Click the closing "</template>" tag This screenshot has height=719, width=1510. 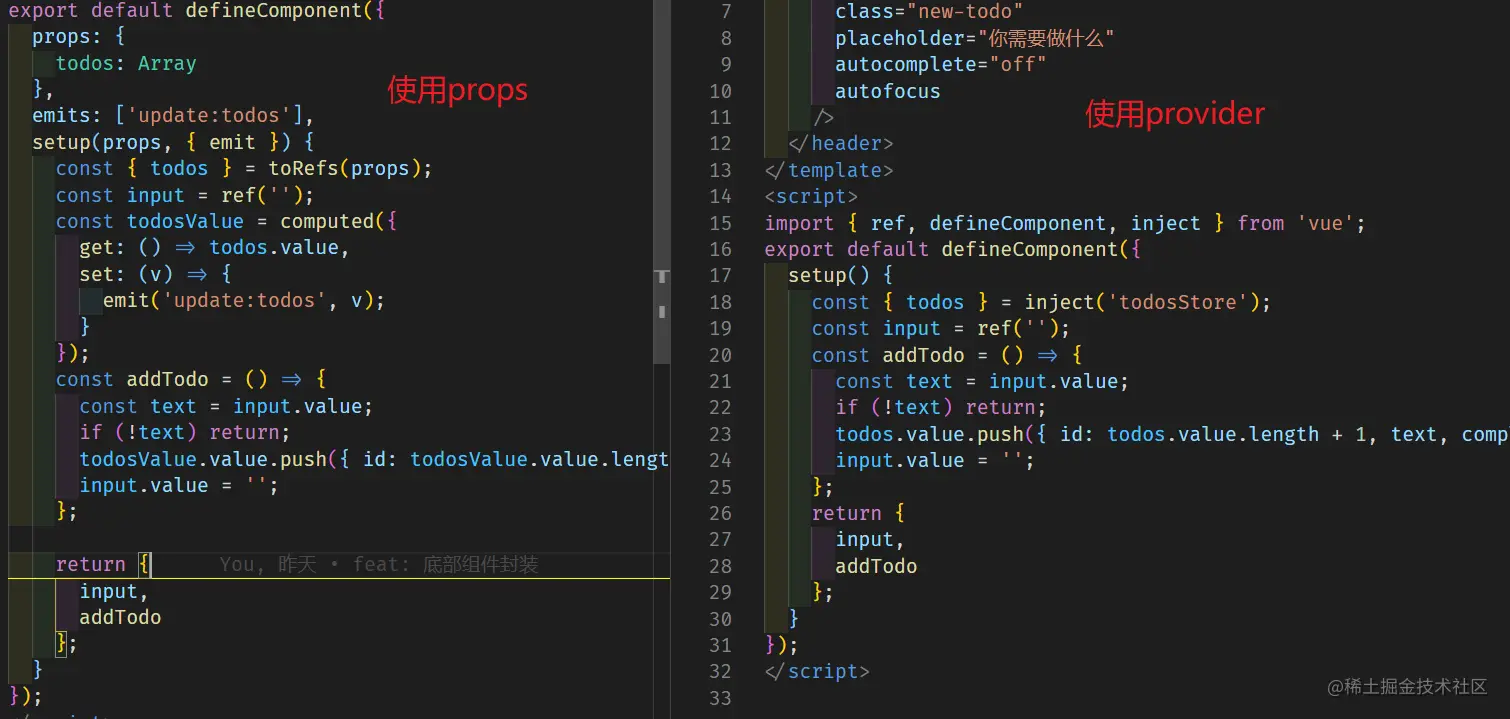coord(829,170)
